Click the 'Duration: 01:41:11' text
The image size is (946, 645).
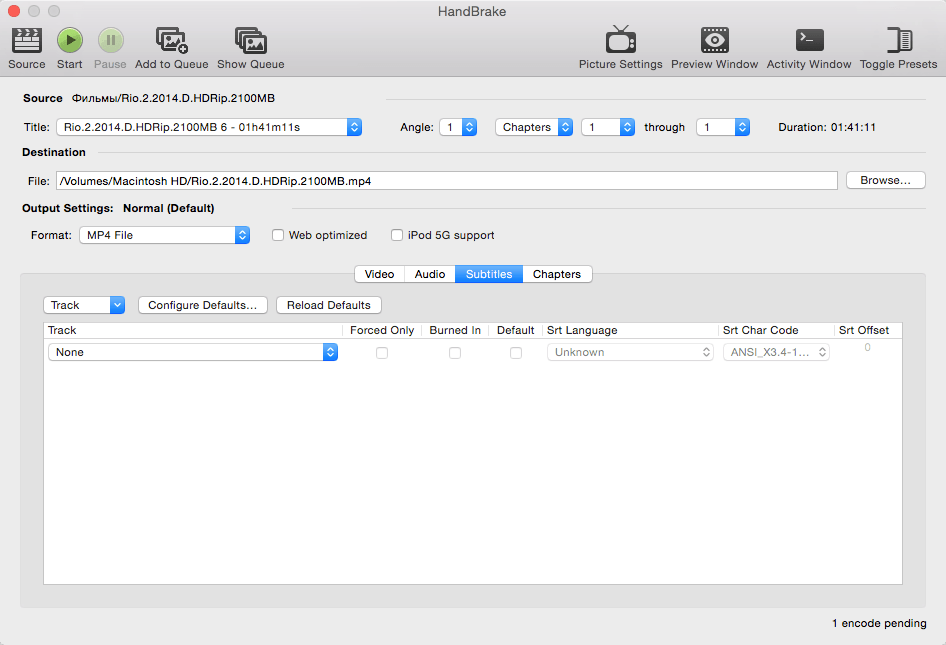827,127
